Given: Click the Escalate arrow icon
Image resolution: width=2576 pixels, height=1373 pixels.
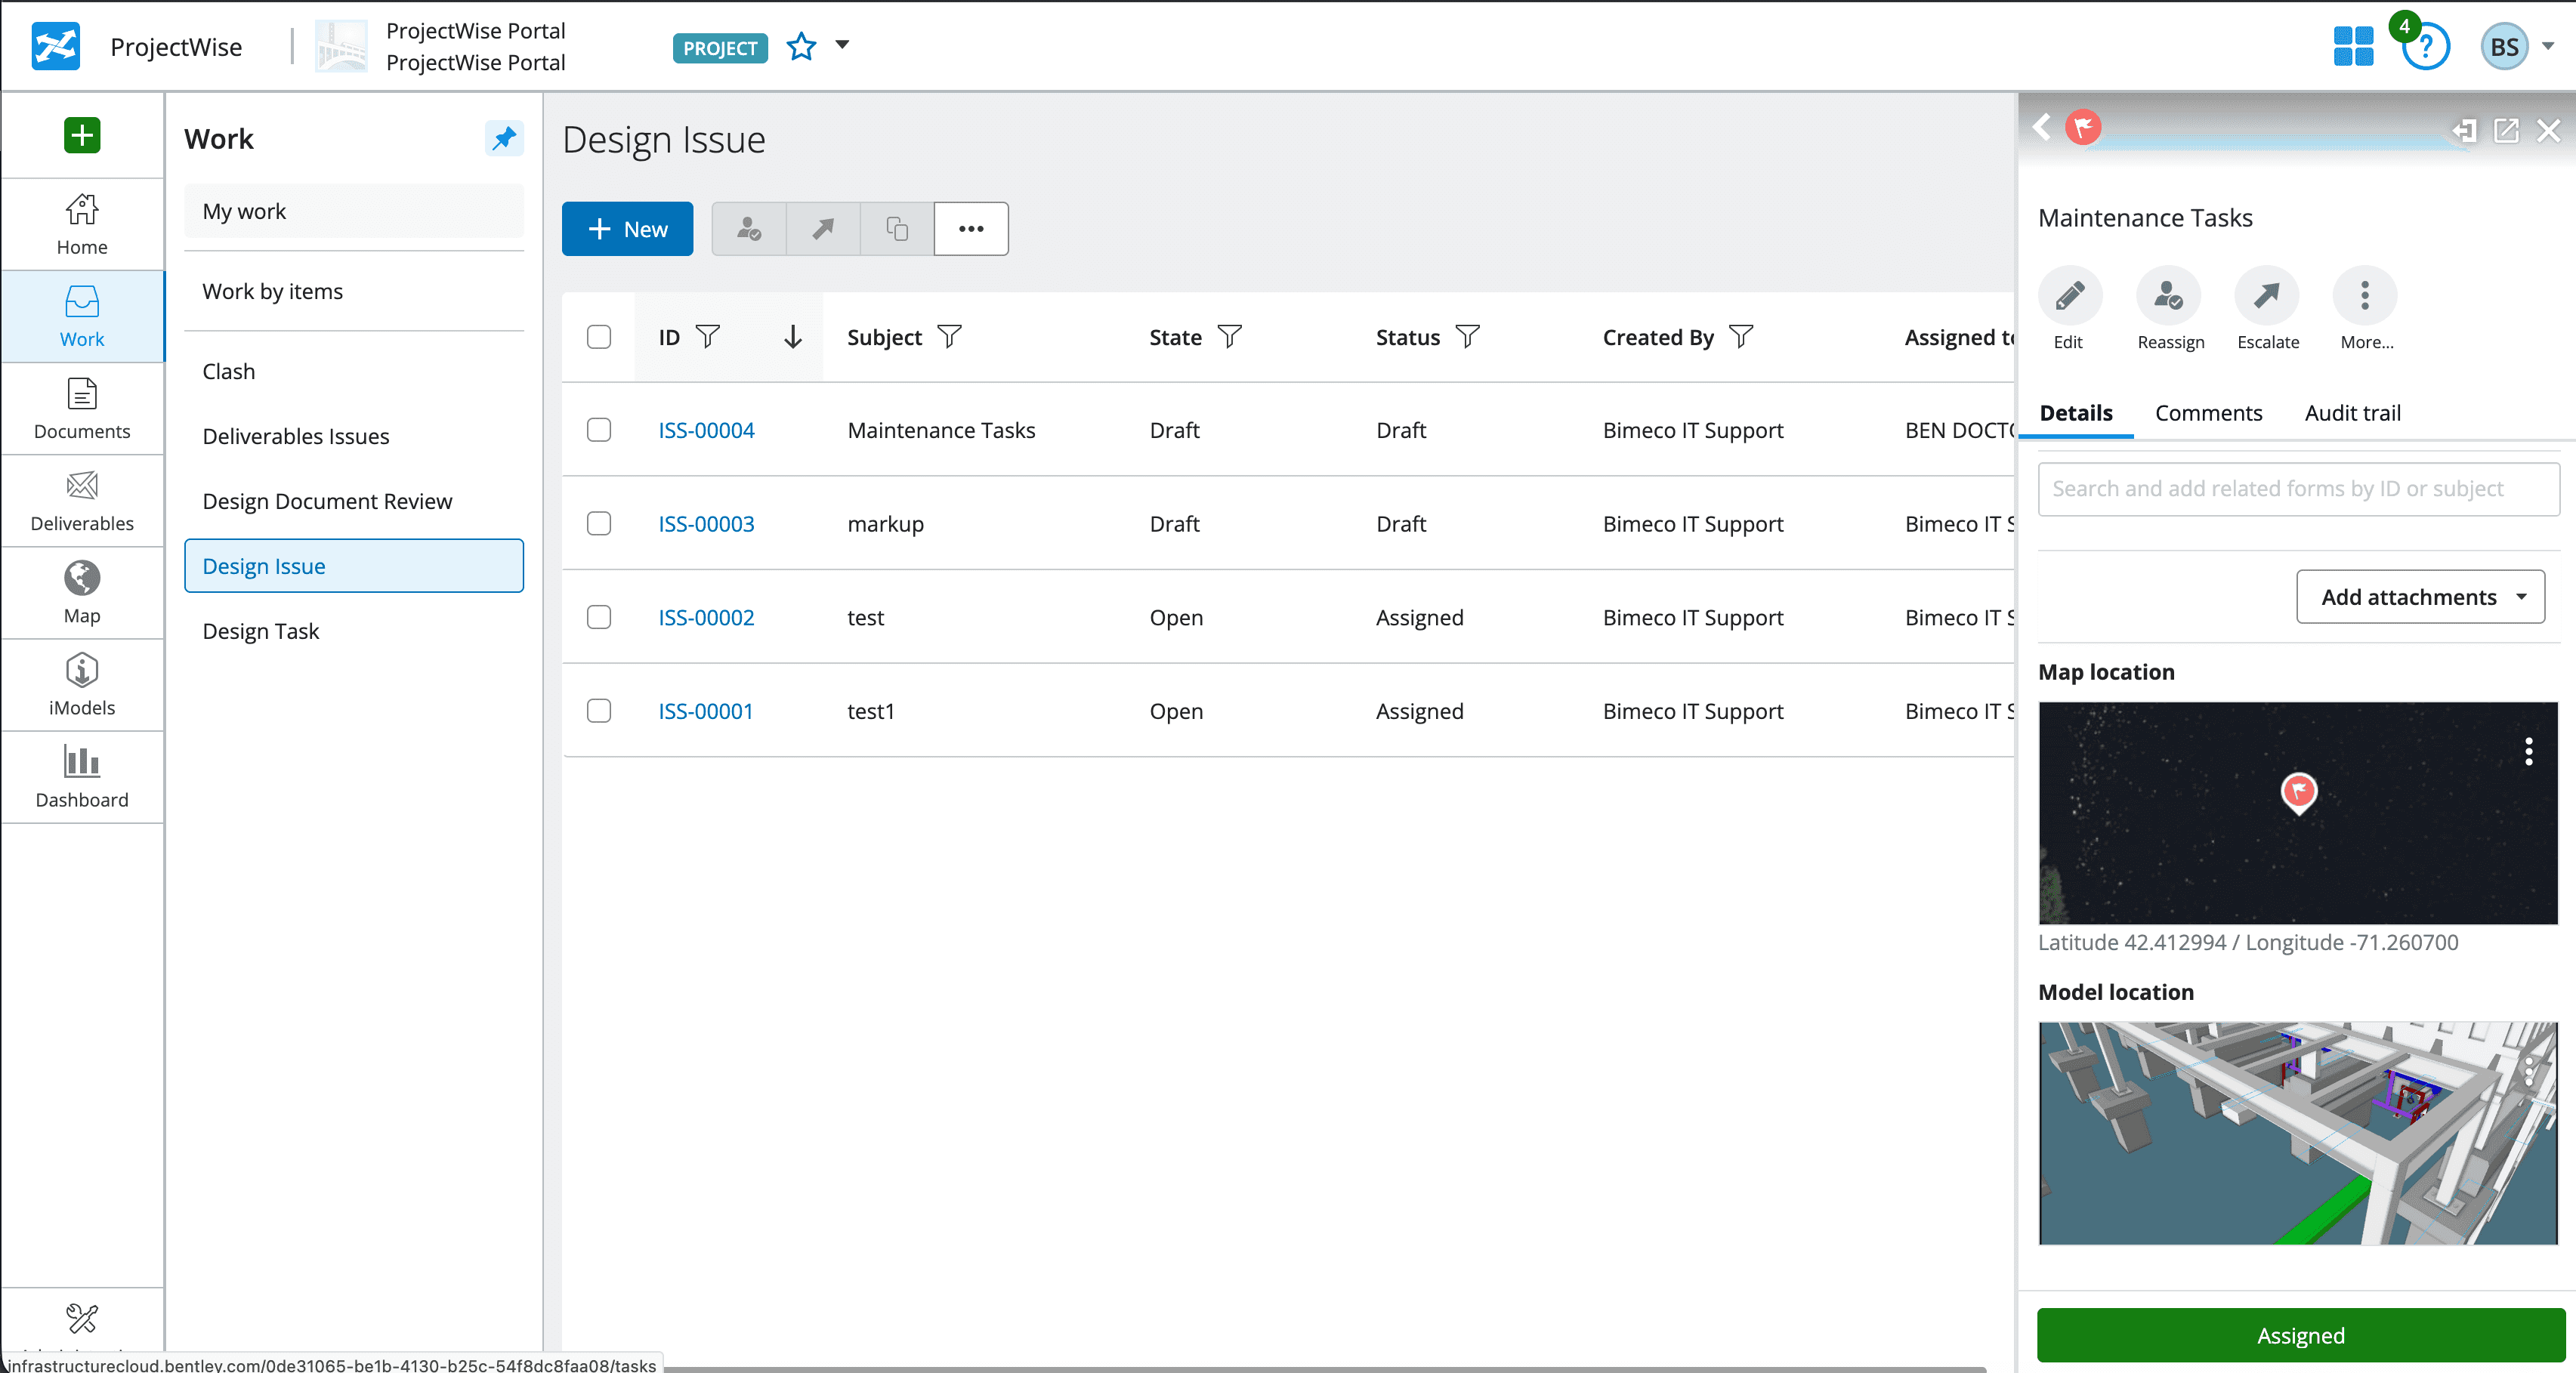Looking at the screenshot, I should [x=2266, y=296].
